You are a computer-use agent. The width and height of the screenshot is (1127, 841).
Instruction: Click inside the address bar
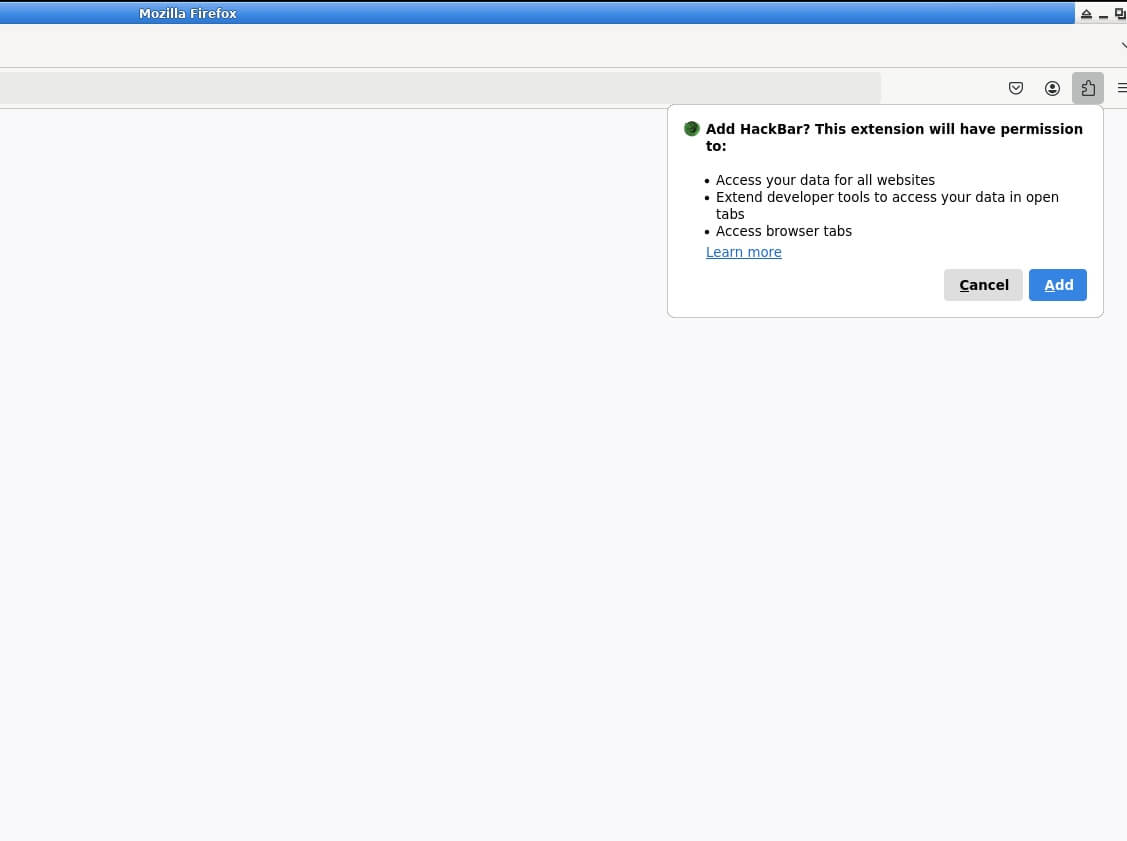(x=440, y=88)
